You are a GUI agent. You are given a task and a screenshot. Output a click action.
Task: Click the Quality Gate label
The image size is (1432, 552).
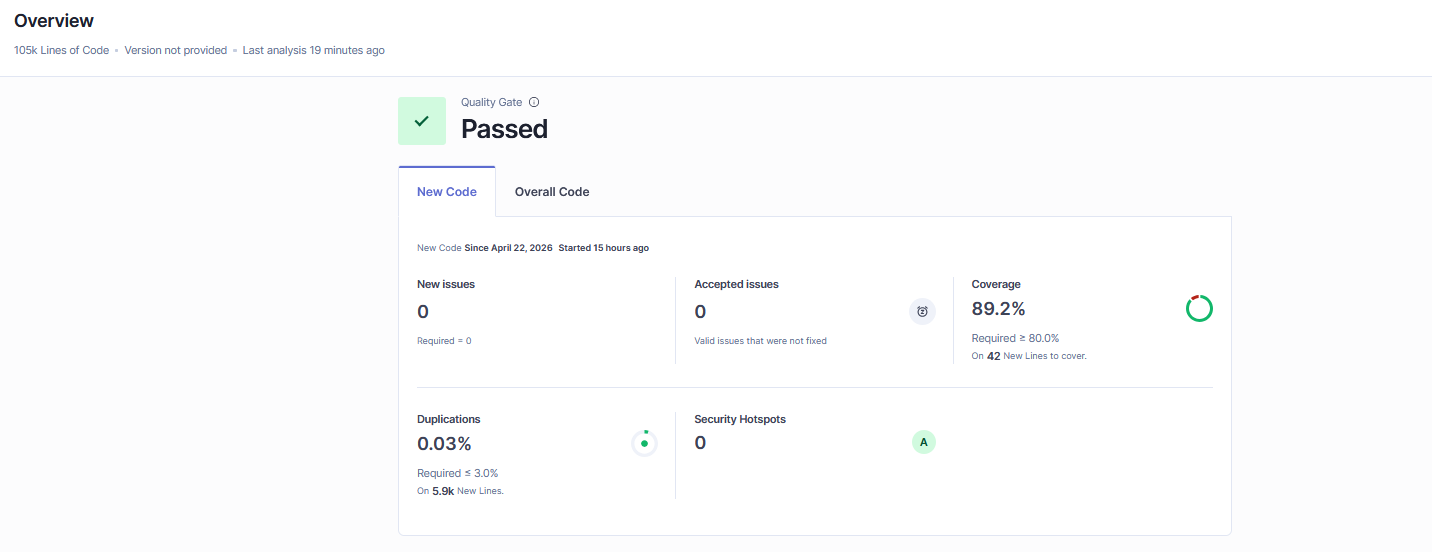click(492, 102)
